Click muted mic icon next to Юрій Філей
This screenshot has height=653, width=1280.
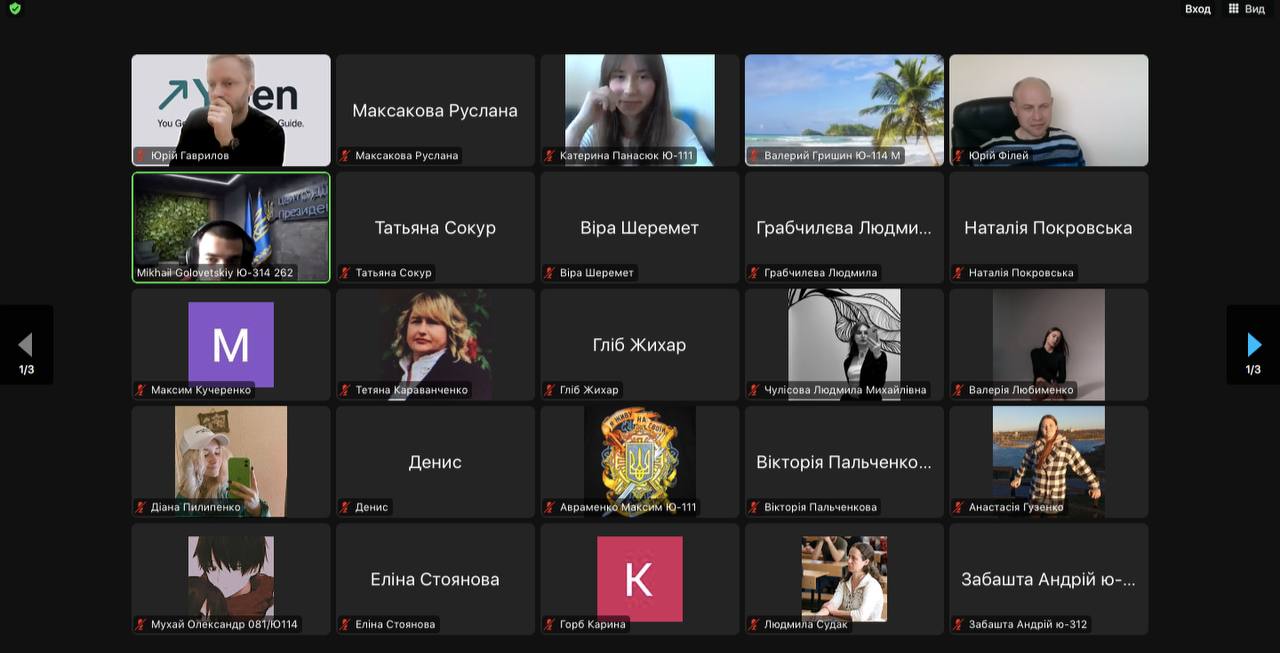(x=960, y=156)
